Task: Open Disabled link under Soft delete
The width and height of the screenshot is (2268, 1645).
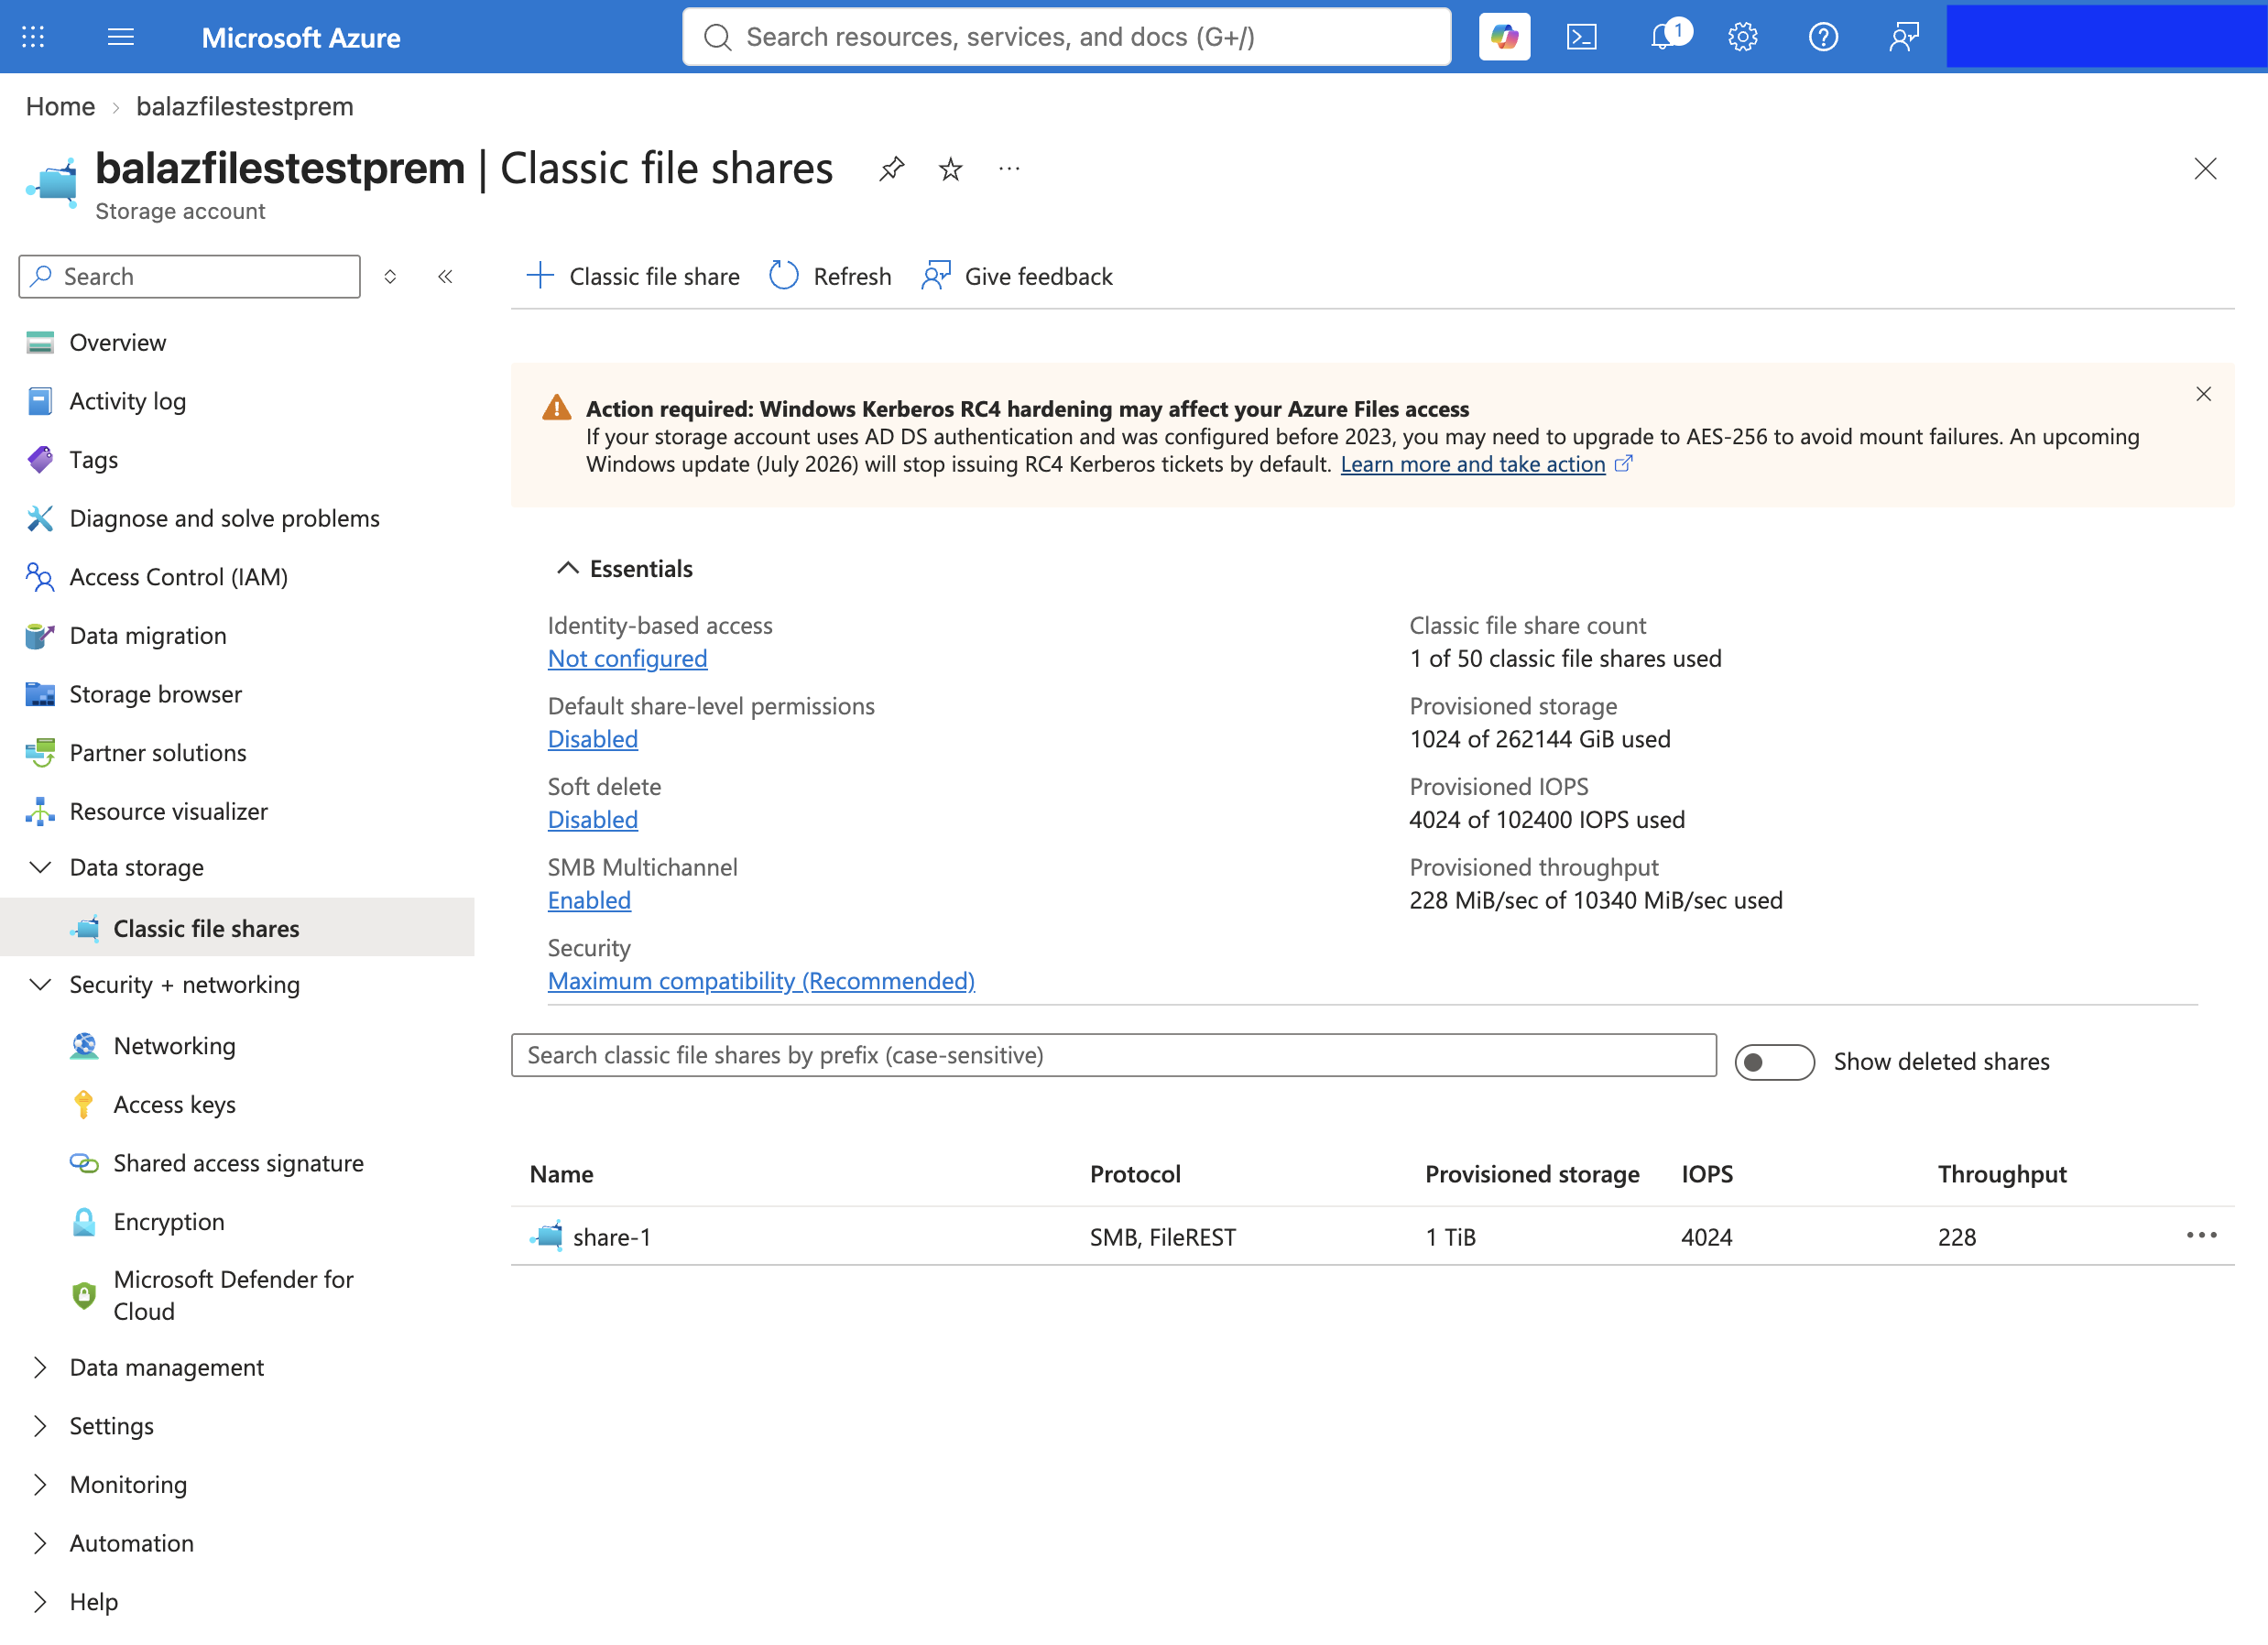Action: point(593,820)
